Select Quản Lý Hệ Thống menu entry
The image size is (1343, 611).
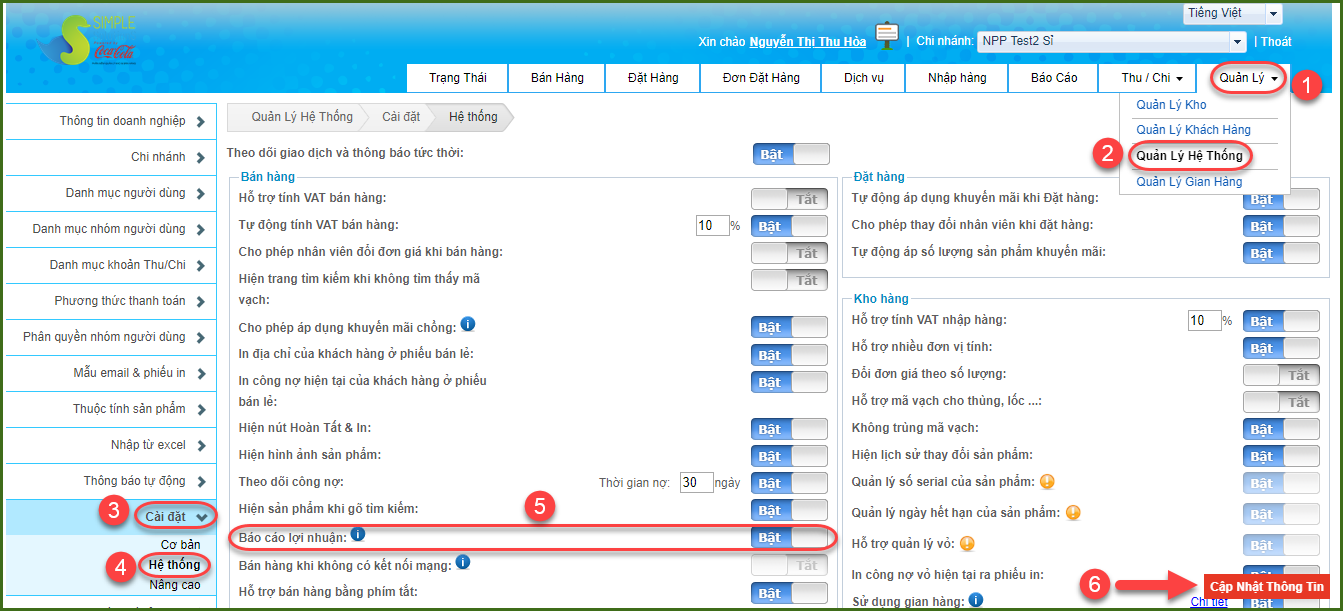pos(1189,155)
